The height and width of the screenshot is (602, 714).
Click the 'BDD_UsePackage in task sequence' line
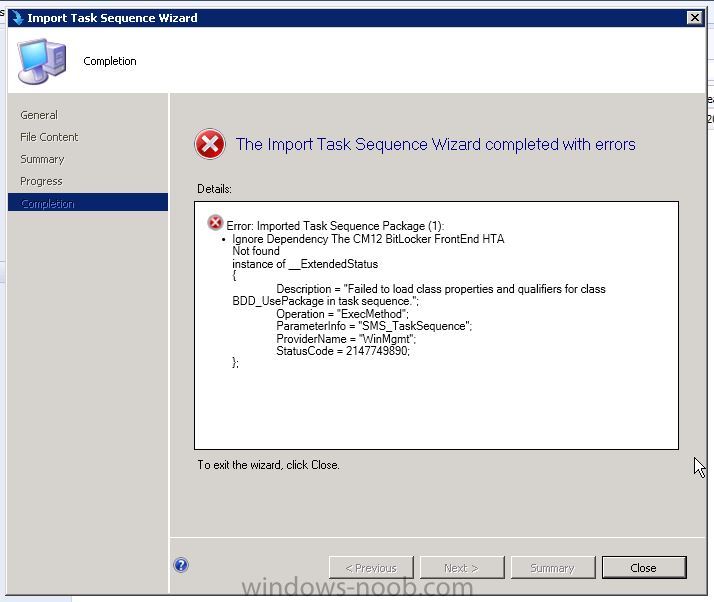pyautogui.click(x=326, y=301)
